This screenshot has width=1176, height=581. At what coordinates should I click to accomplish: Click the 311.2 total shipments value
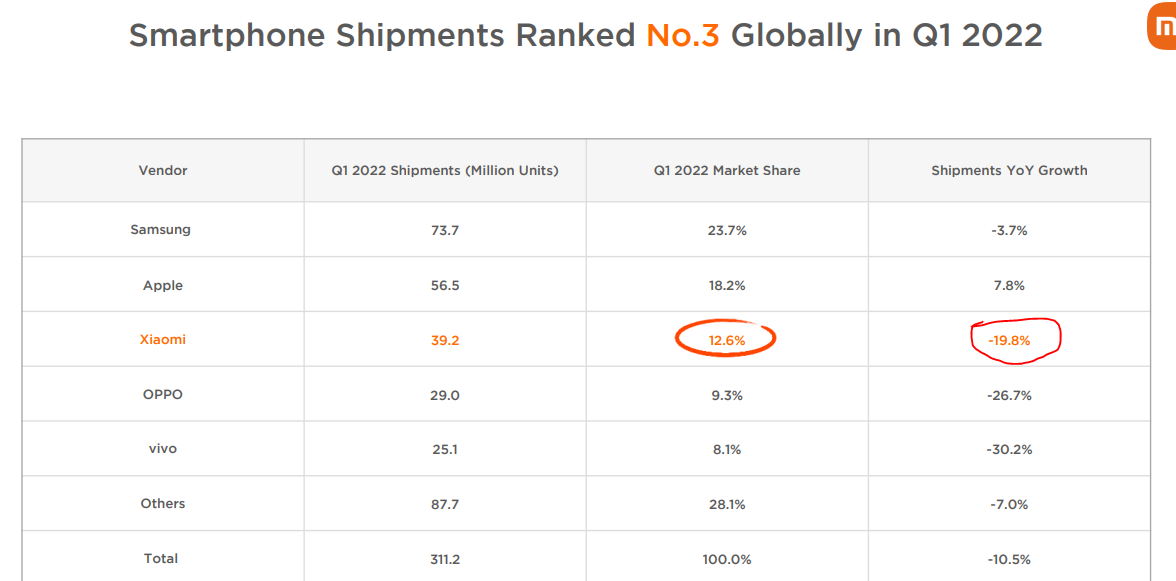click(445, 559)
